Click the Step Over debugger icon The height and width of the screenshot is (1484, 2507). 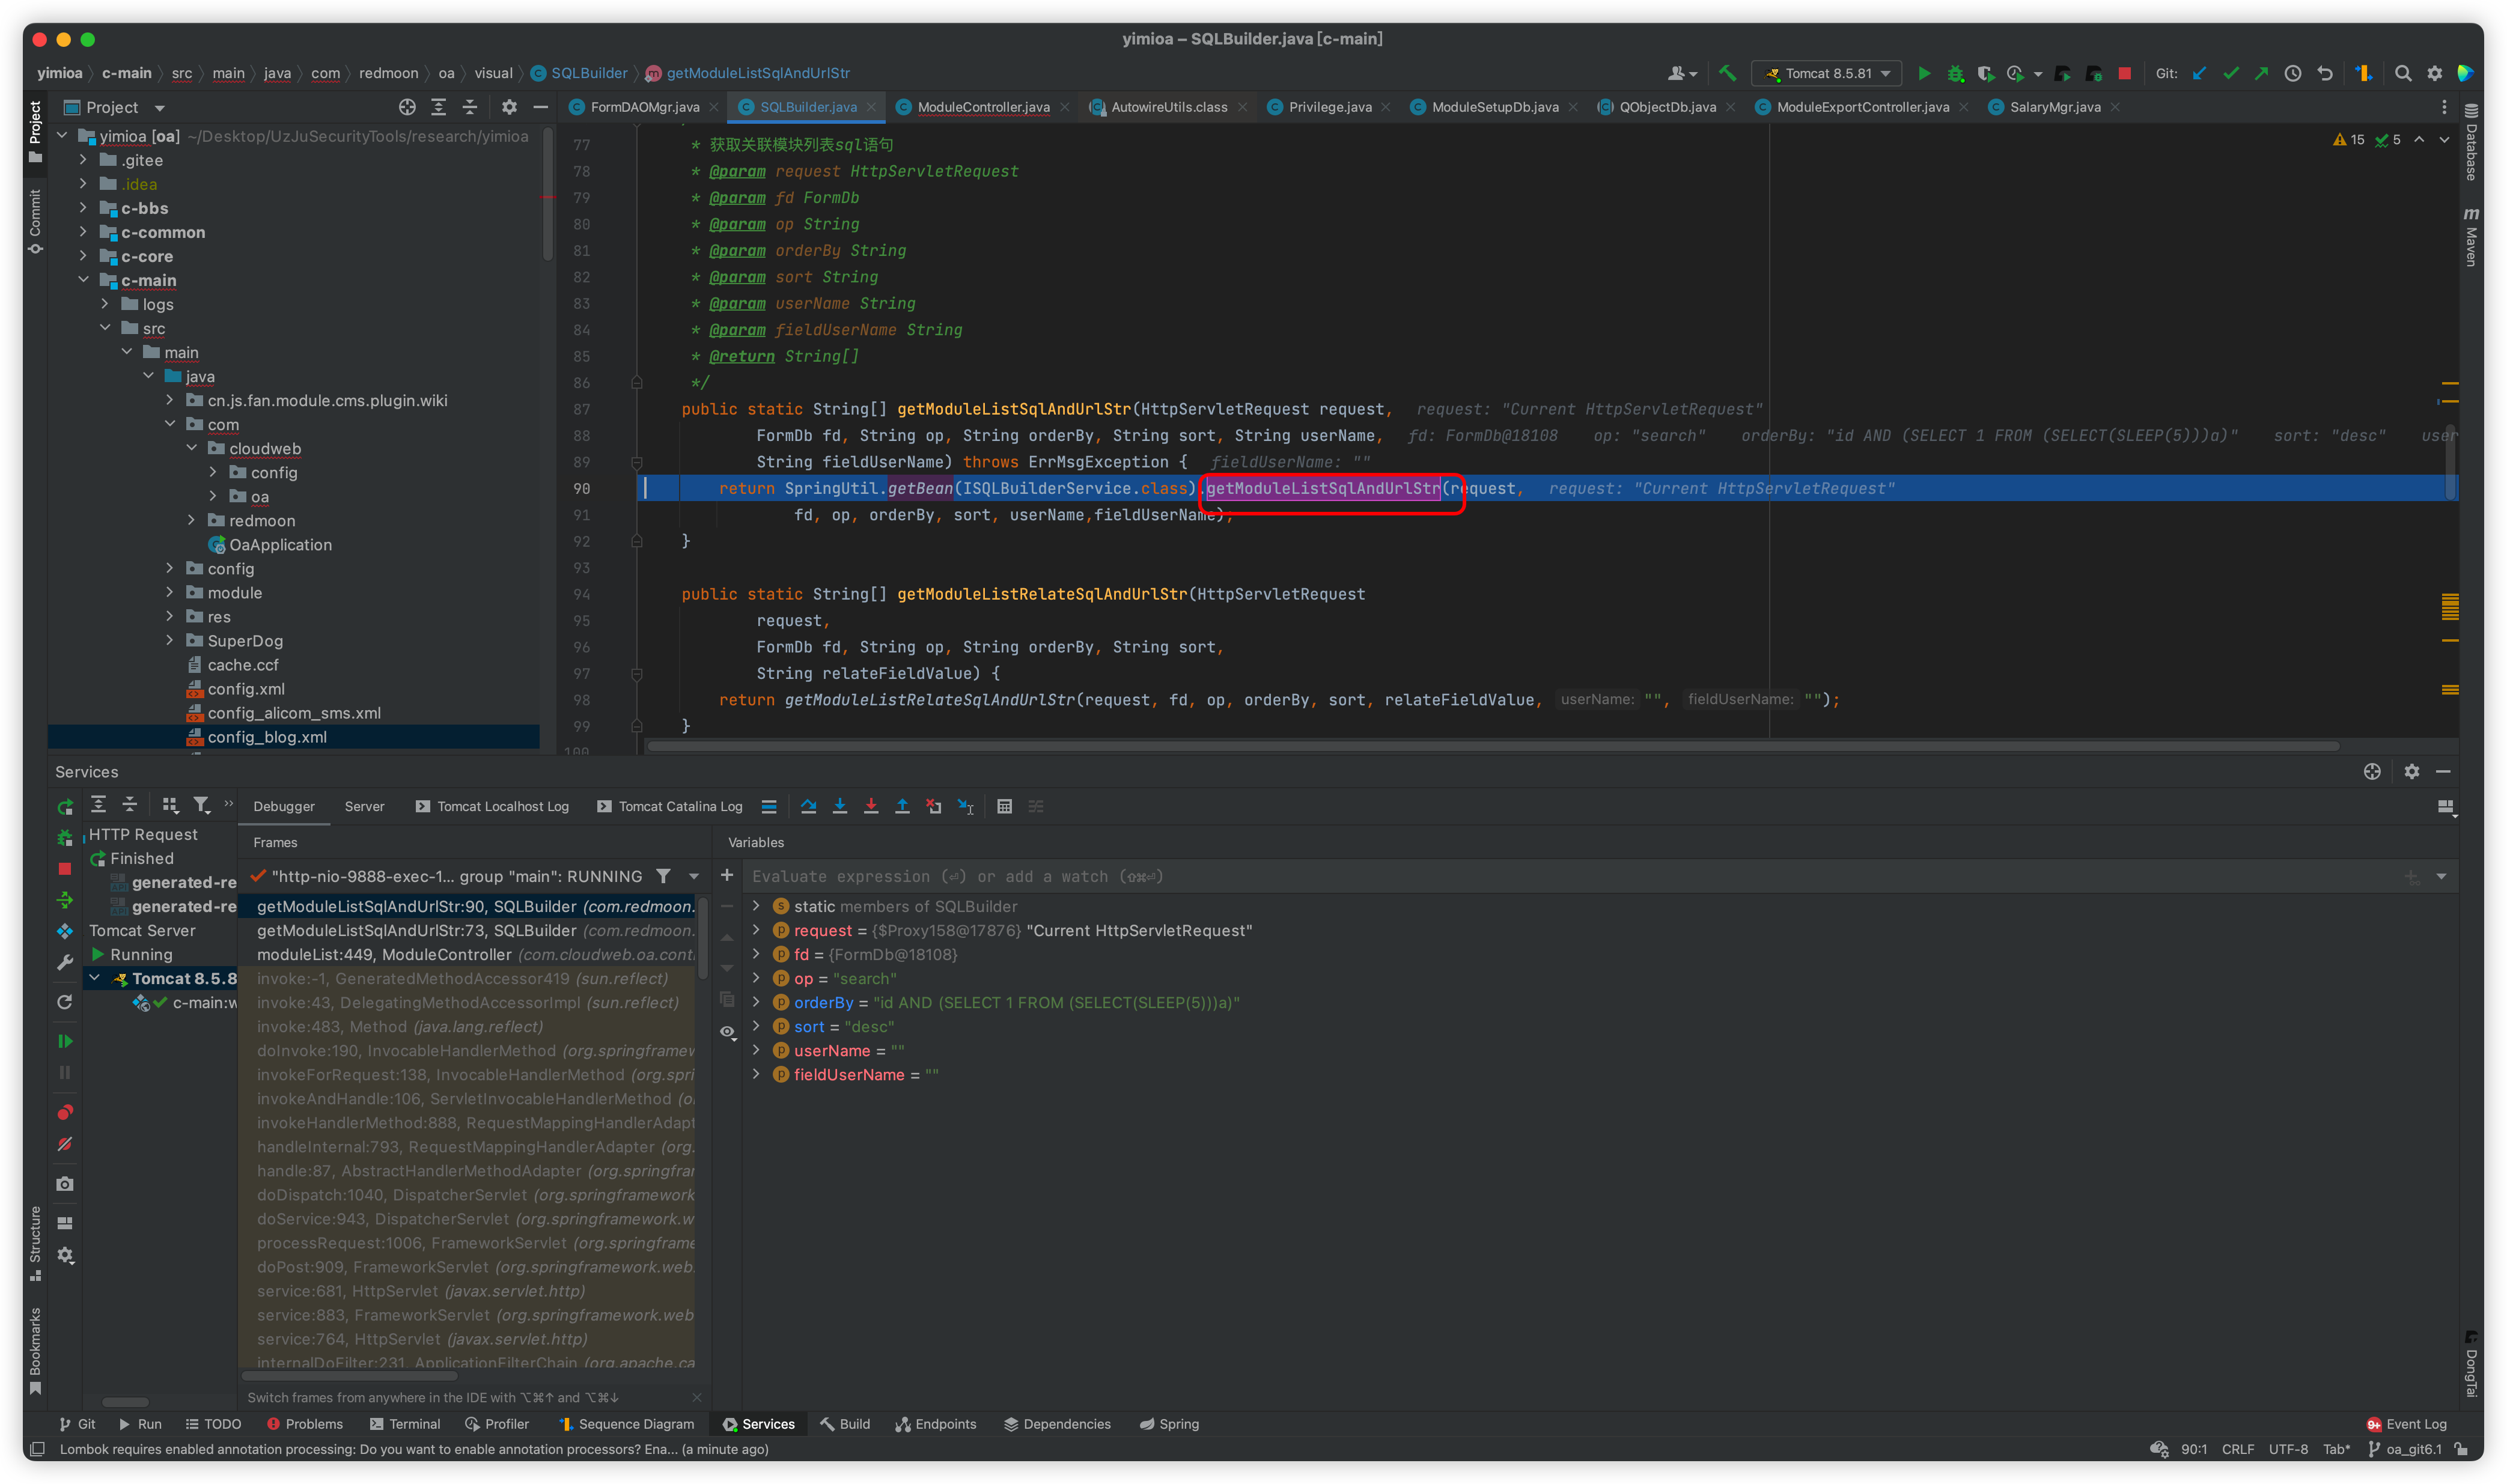(808, 806)
